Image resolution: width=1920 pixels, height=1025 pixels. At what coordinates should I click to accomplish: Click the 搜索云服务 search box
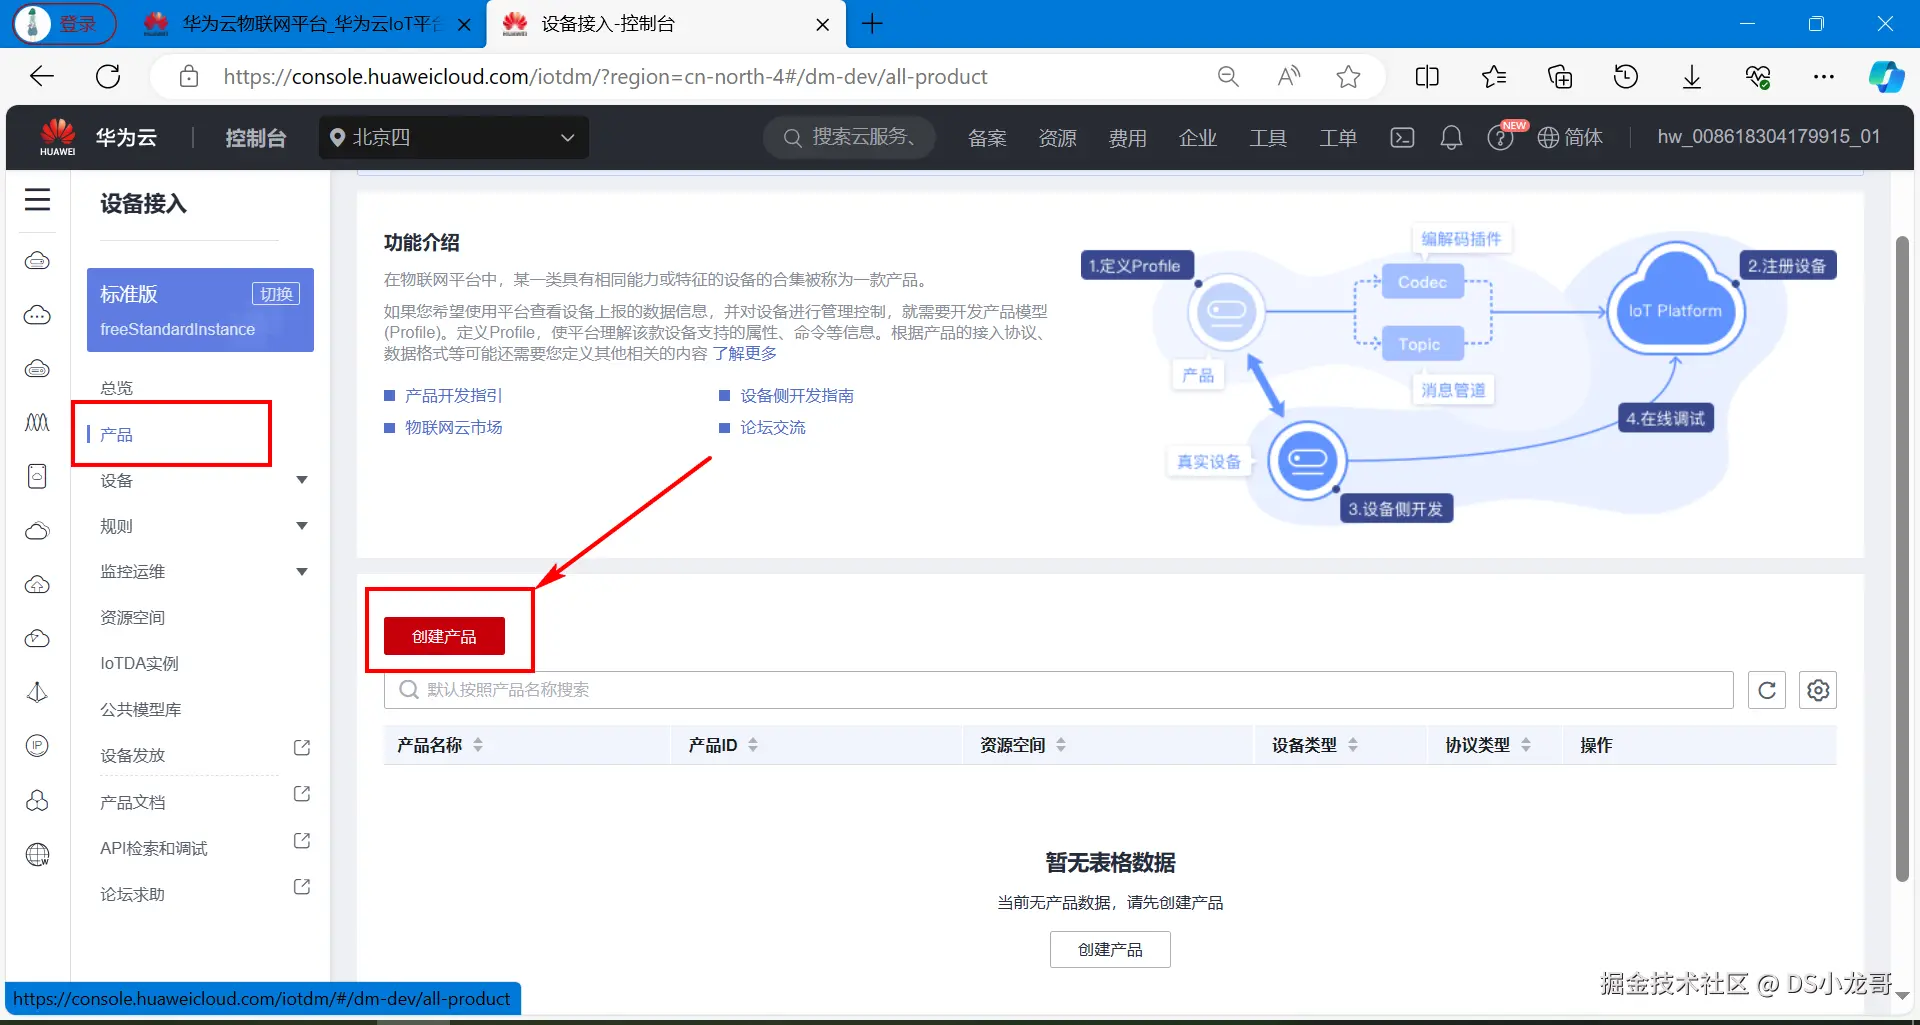pyautogui.click(x=849, y=138)
